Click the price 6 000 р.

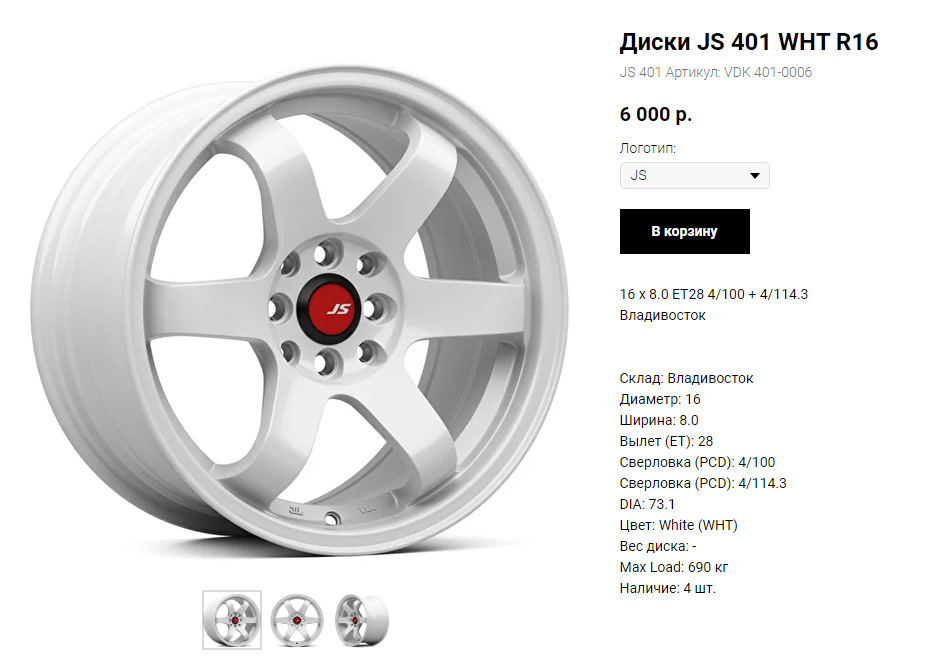[655, 114]
